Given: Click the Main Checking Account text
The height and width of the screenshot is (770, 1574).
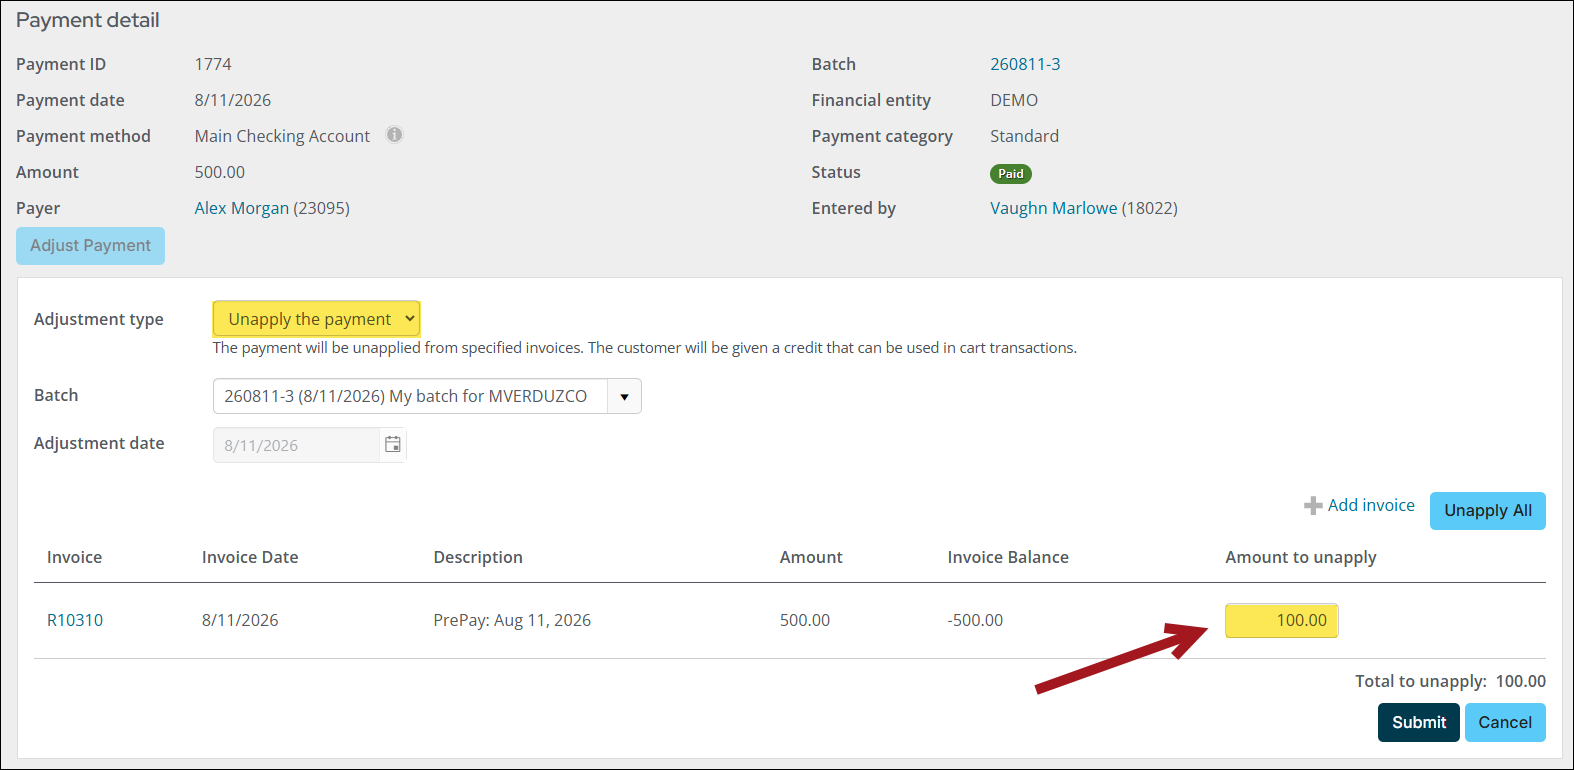Looking at the screenshot, I should coord(282,136).
